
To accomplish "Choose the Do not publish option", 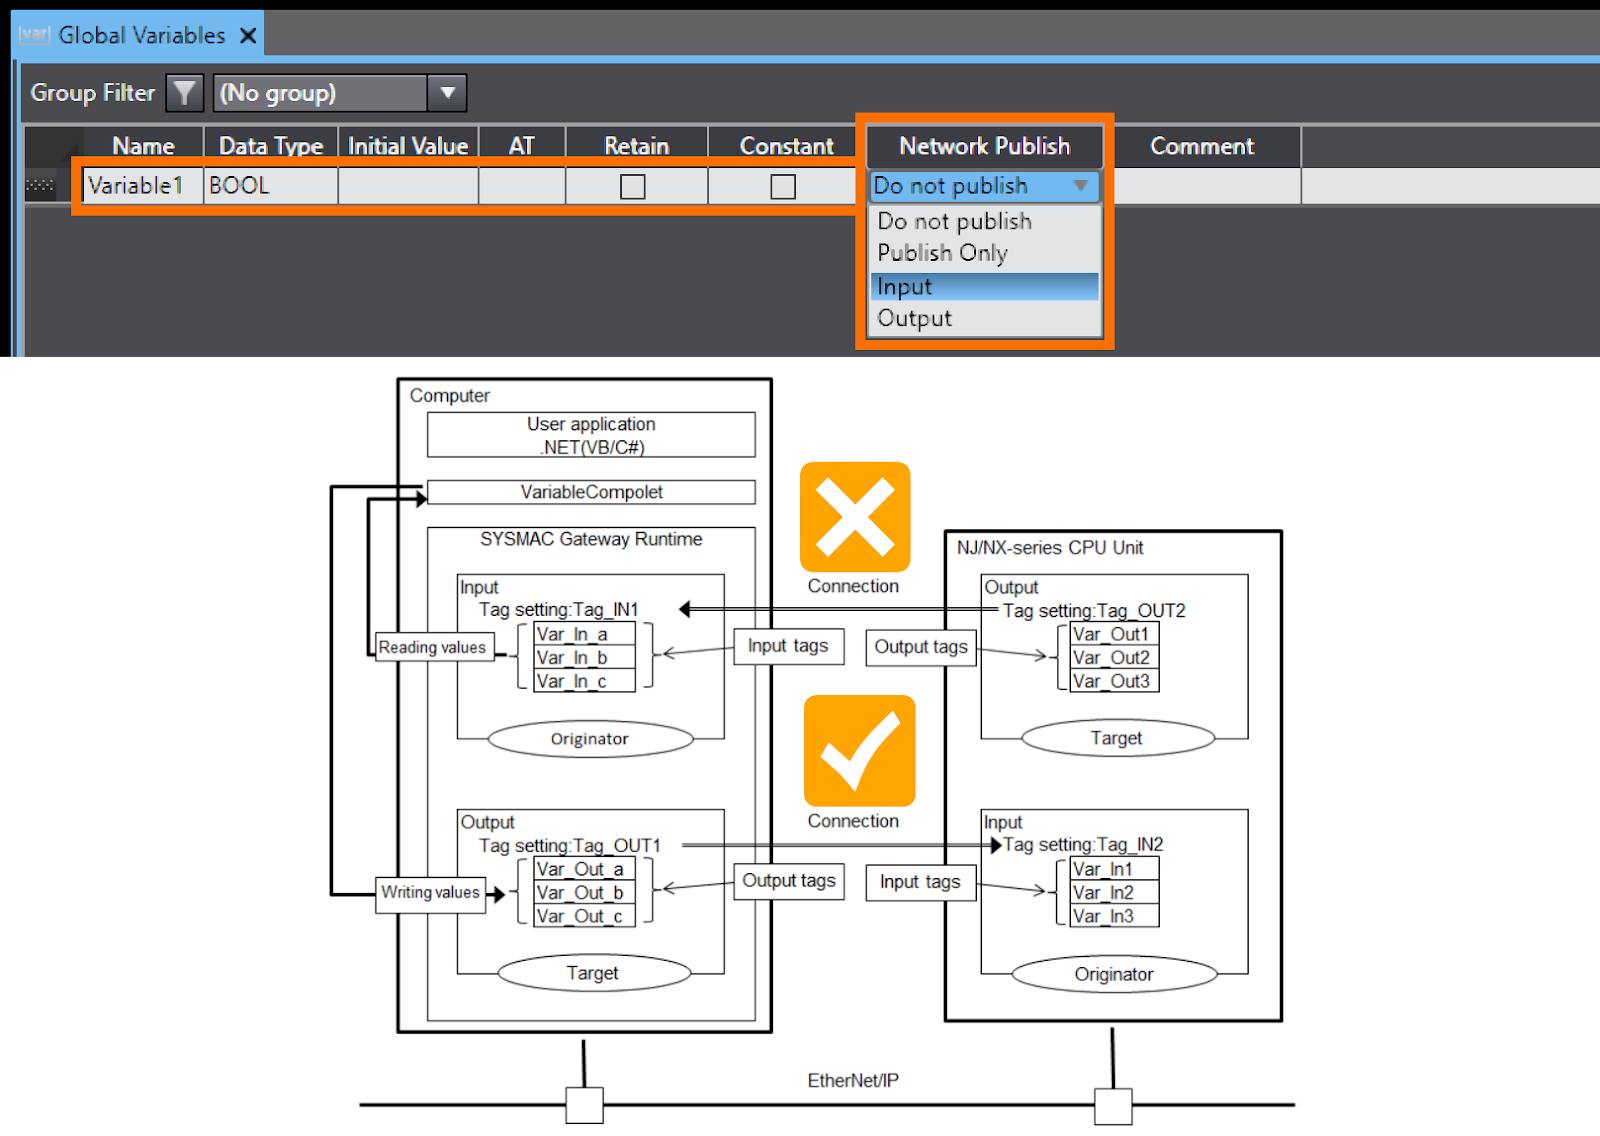I will pyautogui.click(x=953, y=221).
